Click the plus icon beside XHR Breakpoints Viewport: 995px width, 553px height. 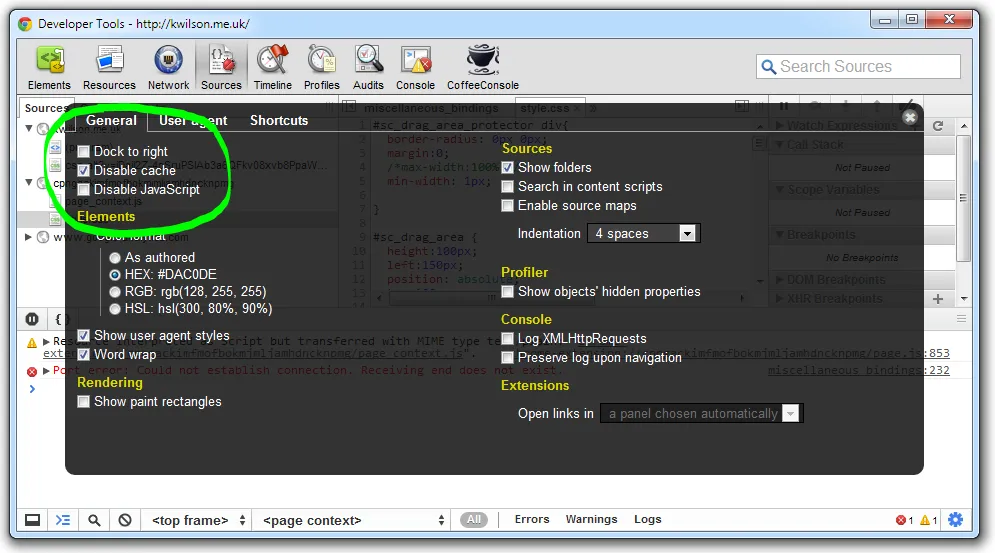[938, 299]
